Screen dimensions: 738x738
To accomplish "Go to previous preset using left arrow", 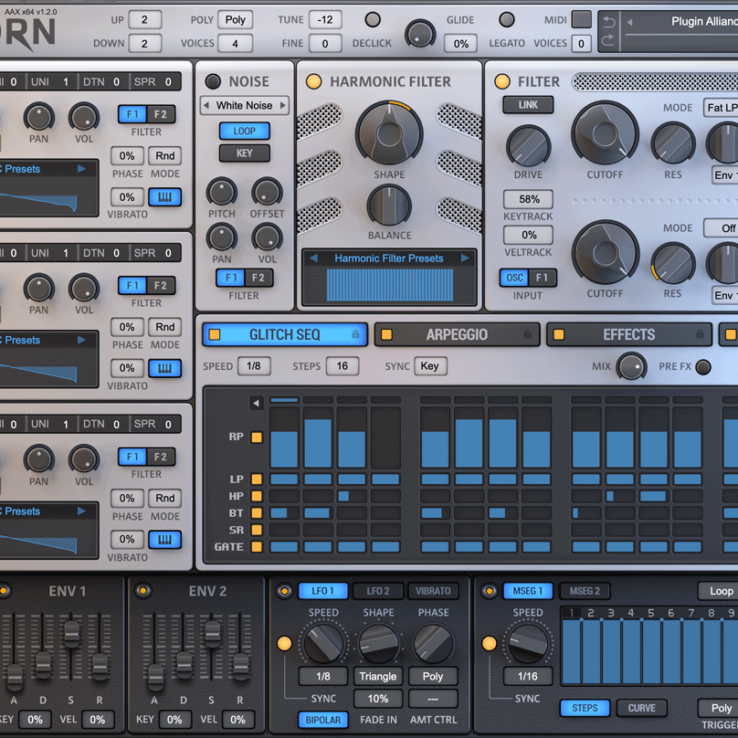I will pos(630,22).
